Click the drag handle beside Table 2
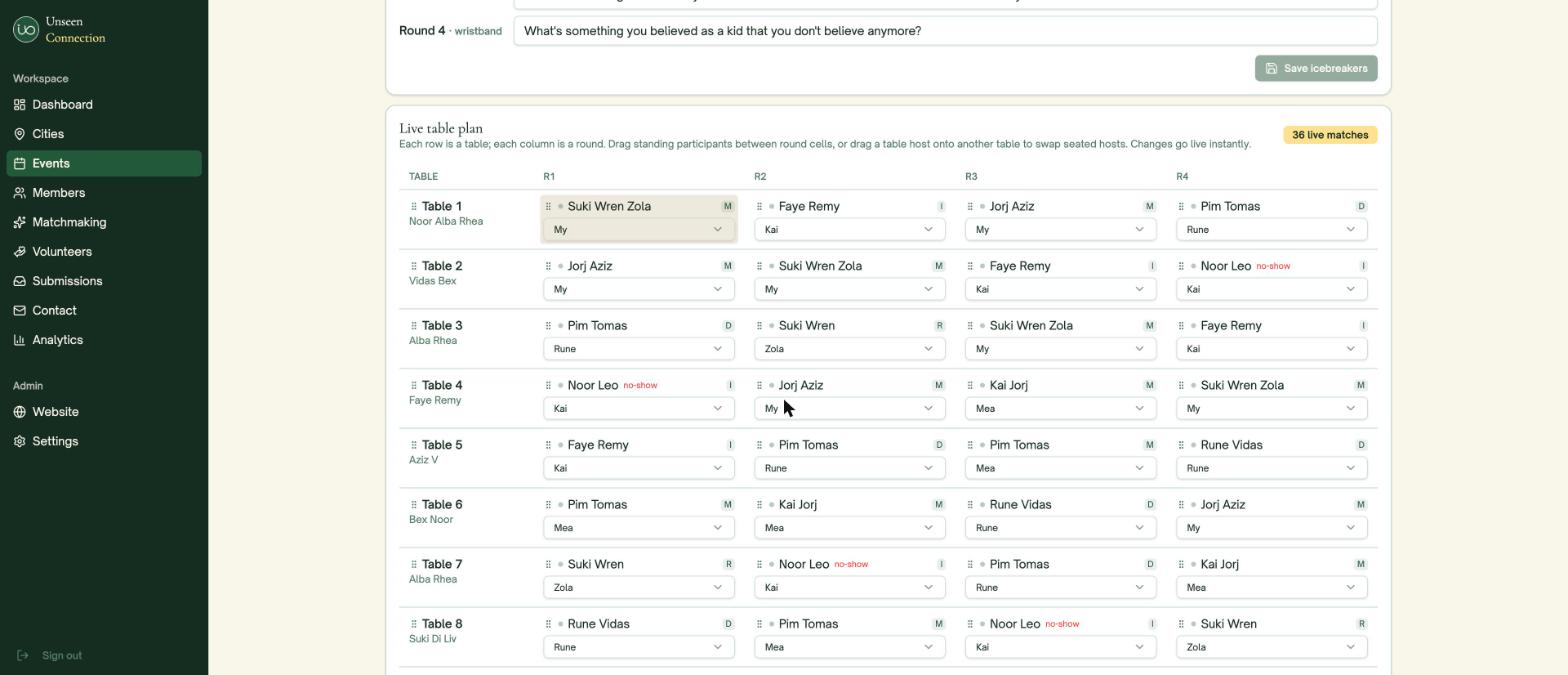The image size is (1568, 675). pyautogui.click(x=414, y=266)
